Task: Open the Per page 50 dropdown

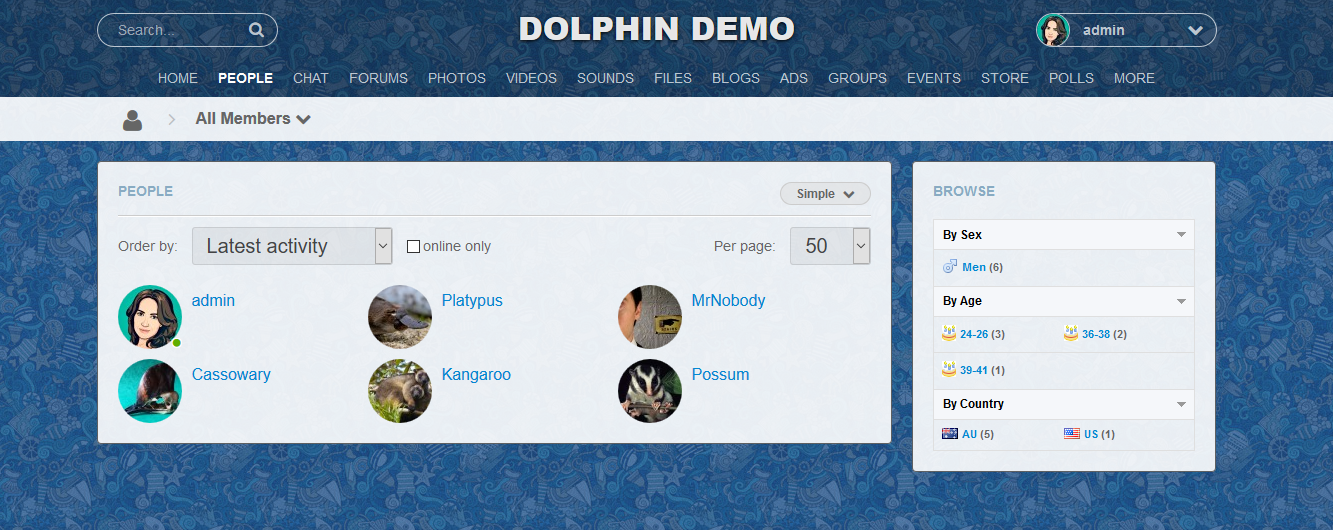Action: (830, 246)
